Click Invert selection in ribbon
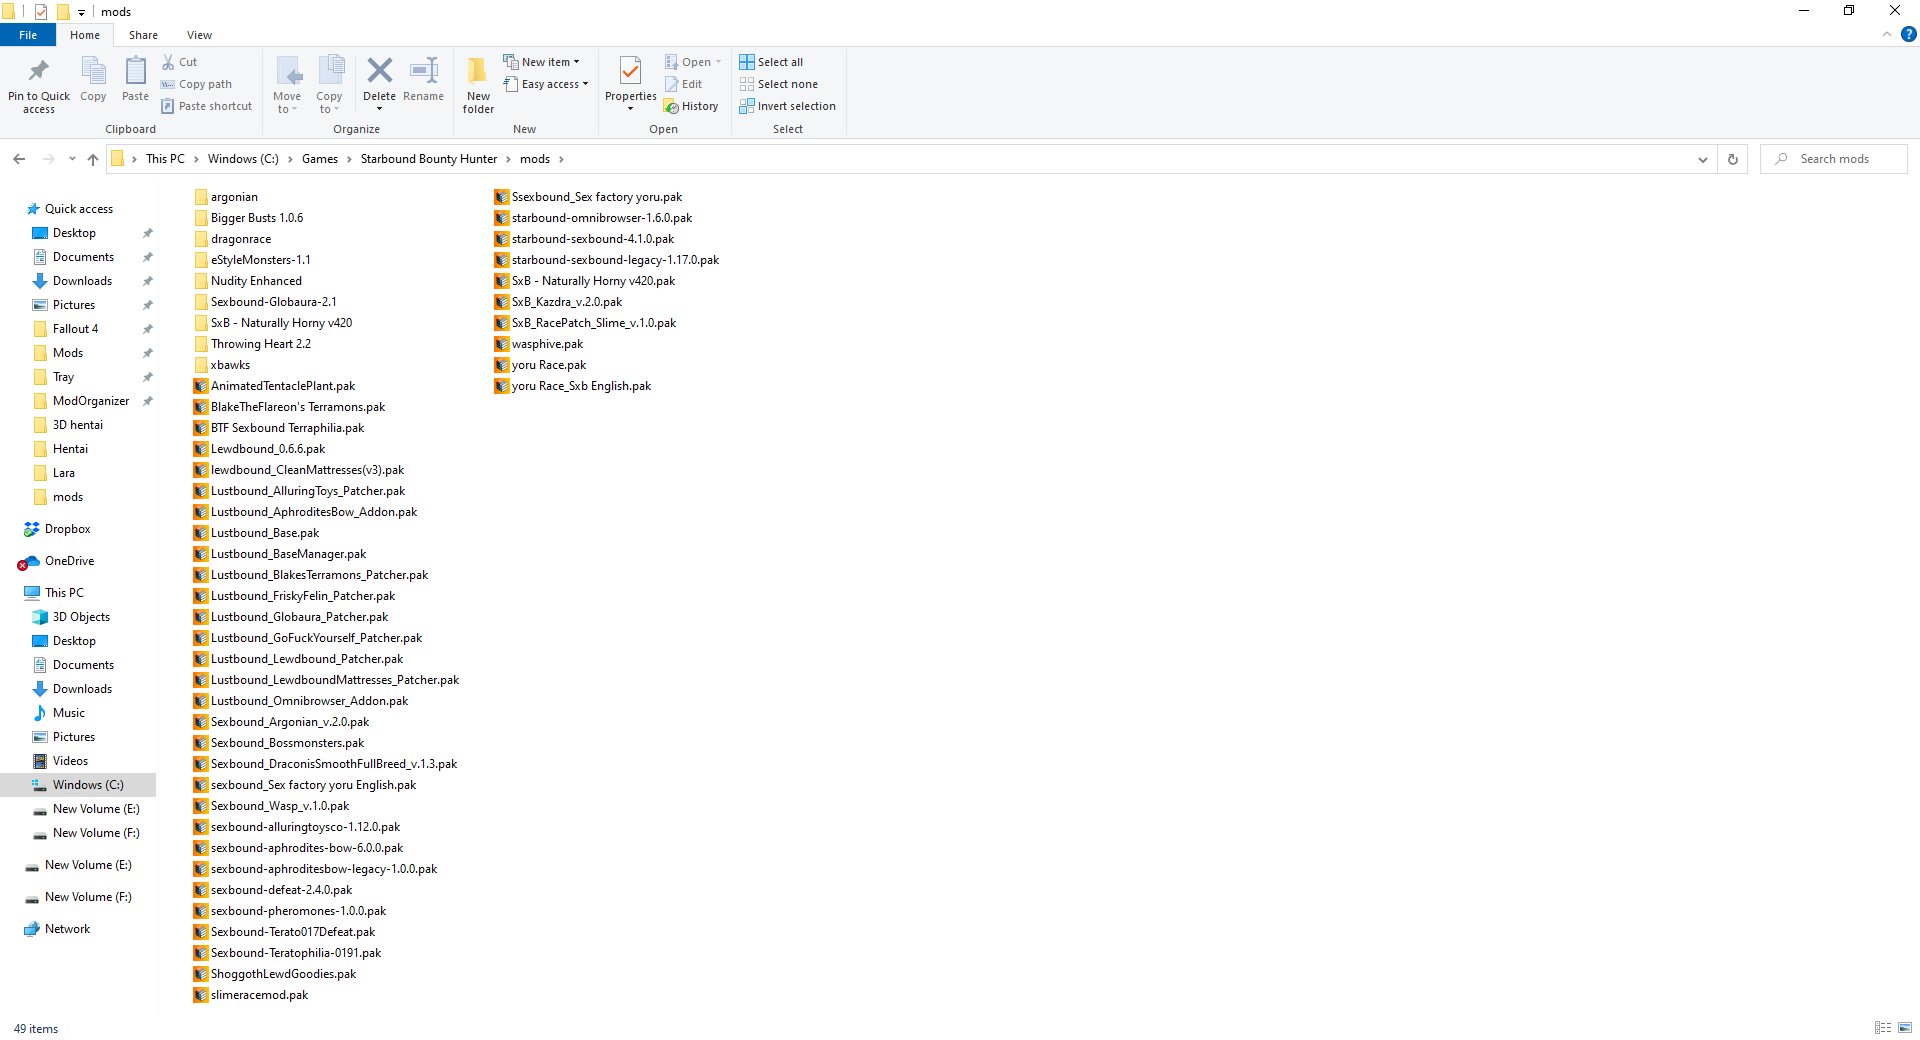1920x1040 pixels. (x=788, y=106)
